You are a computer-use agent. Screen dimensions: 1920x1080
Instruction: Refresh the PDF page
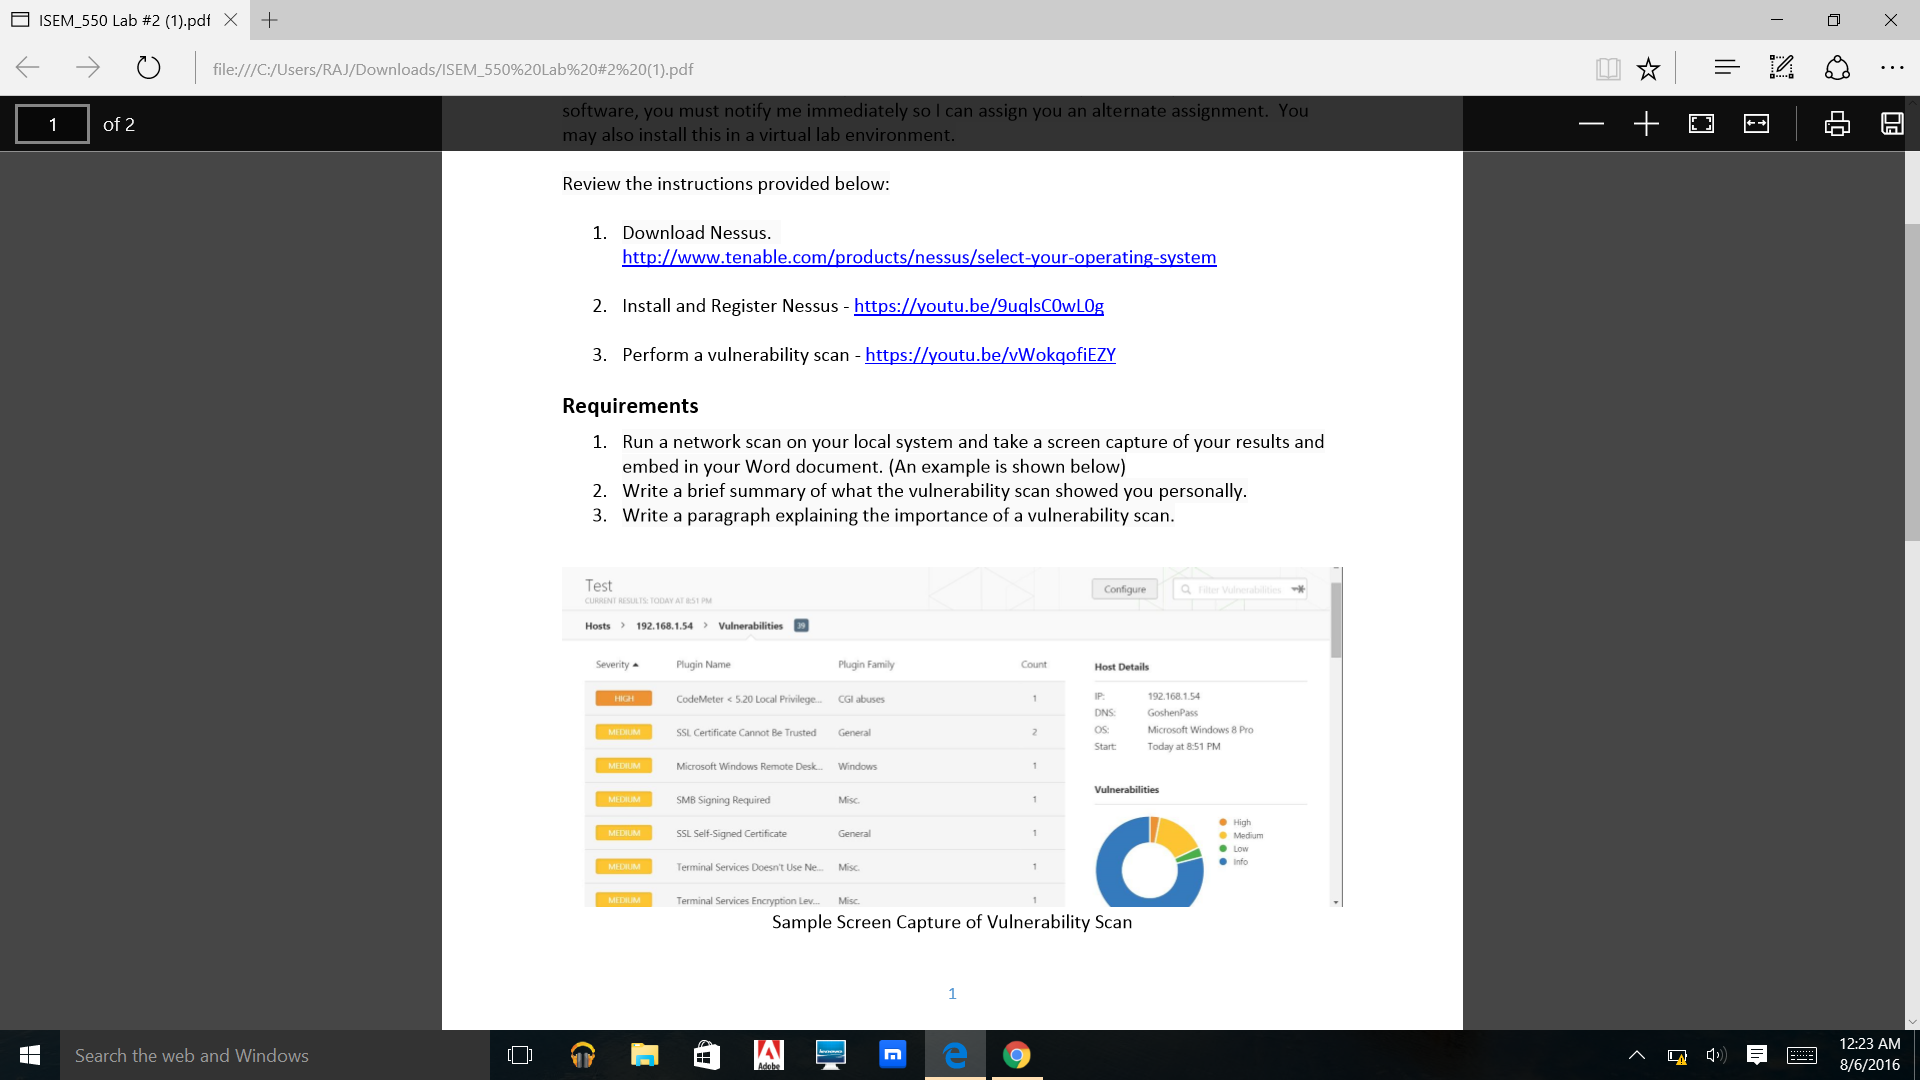coord(148,68)
